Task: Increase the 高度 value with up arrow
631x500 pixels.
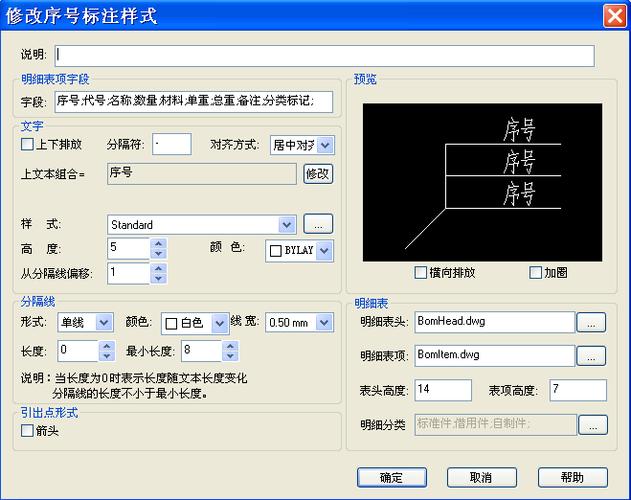Action: [159, 243]
